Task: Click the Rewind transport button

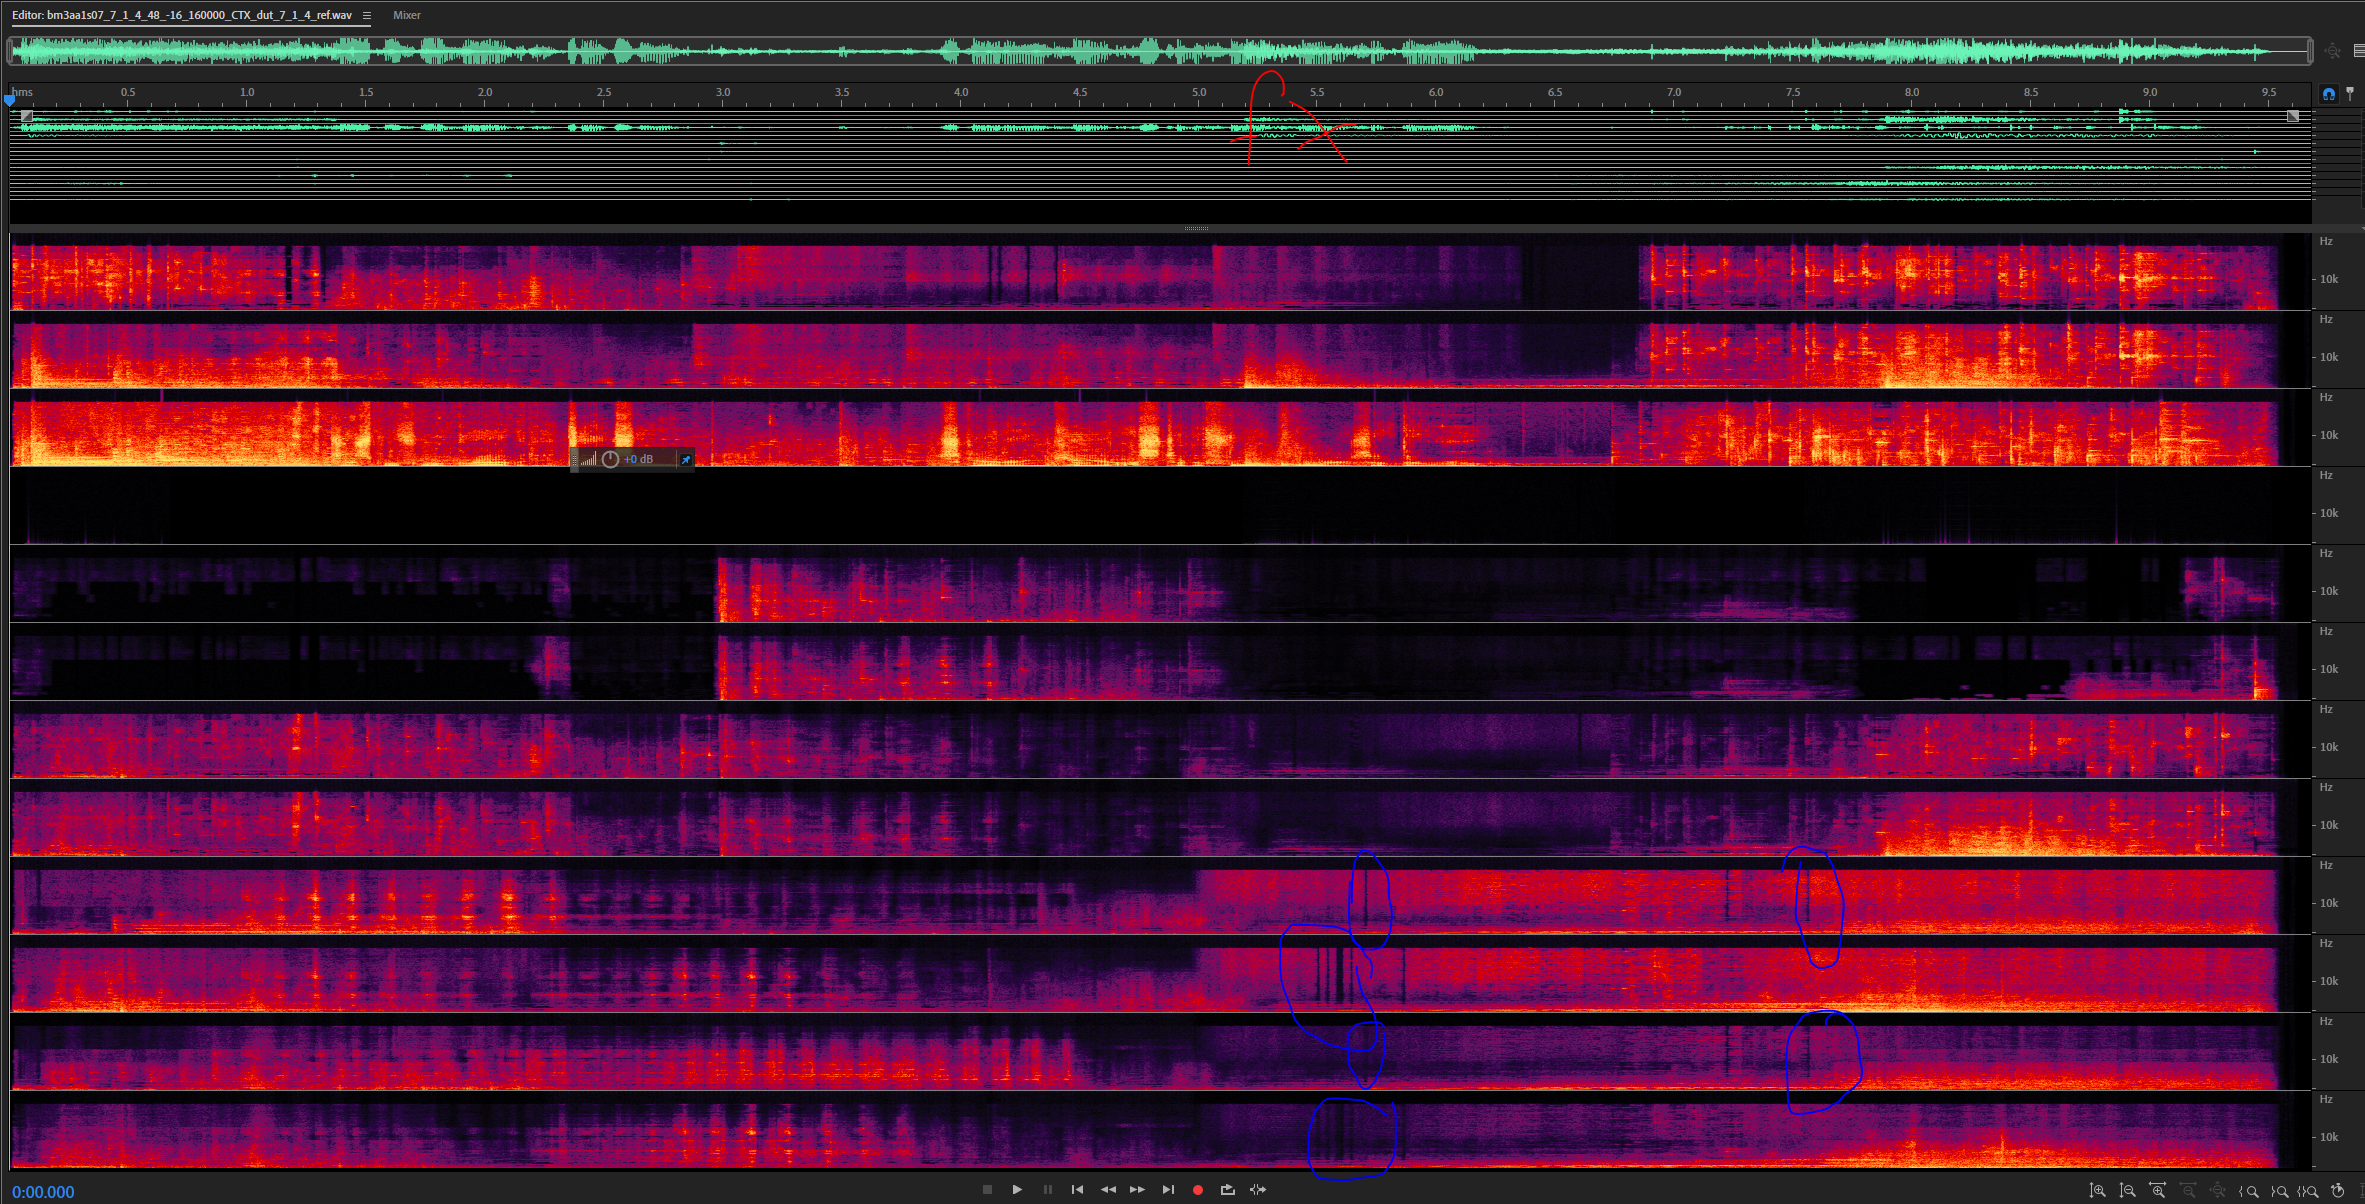Action: click(1107, 1190)
